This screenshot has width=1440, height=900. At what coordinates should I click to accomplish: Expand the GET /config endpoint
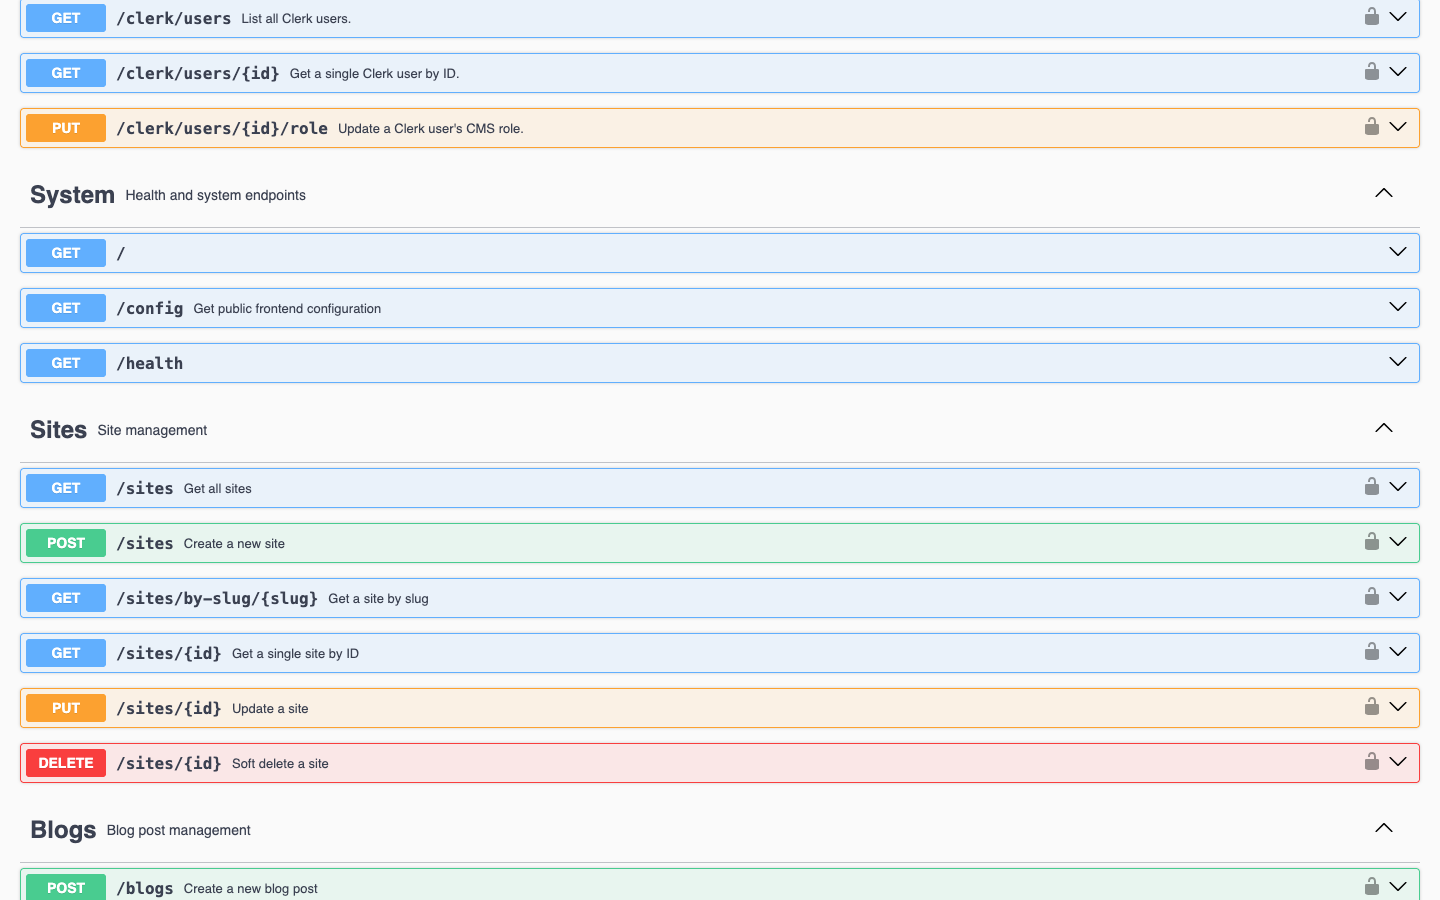(x=1397, y=307)
